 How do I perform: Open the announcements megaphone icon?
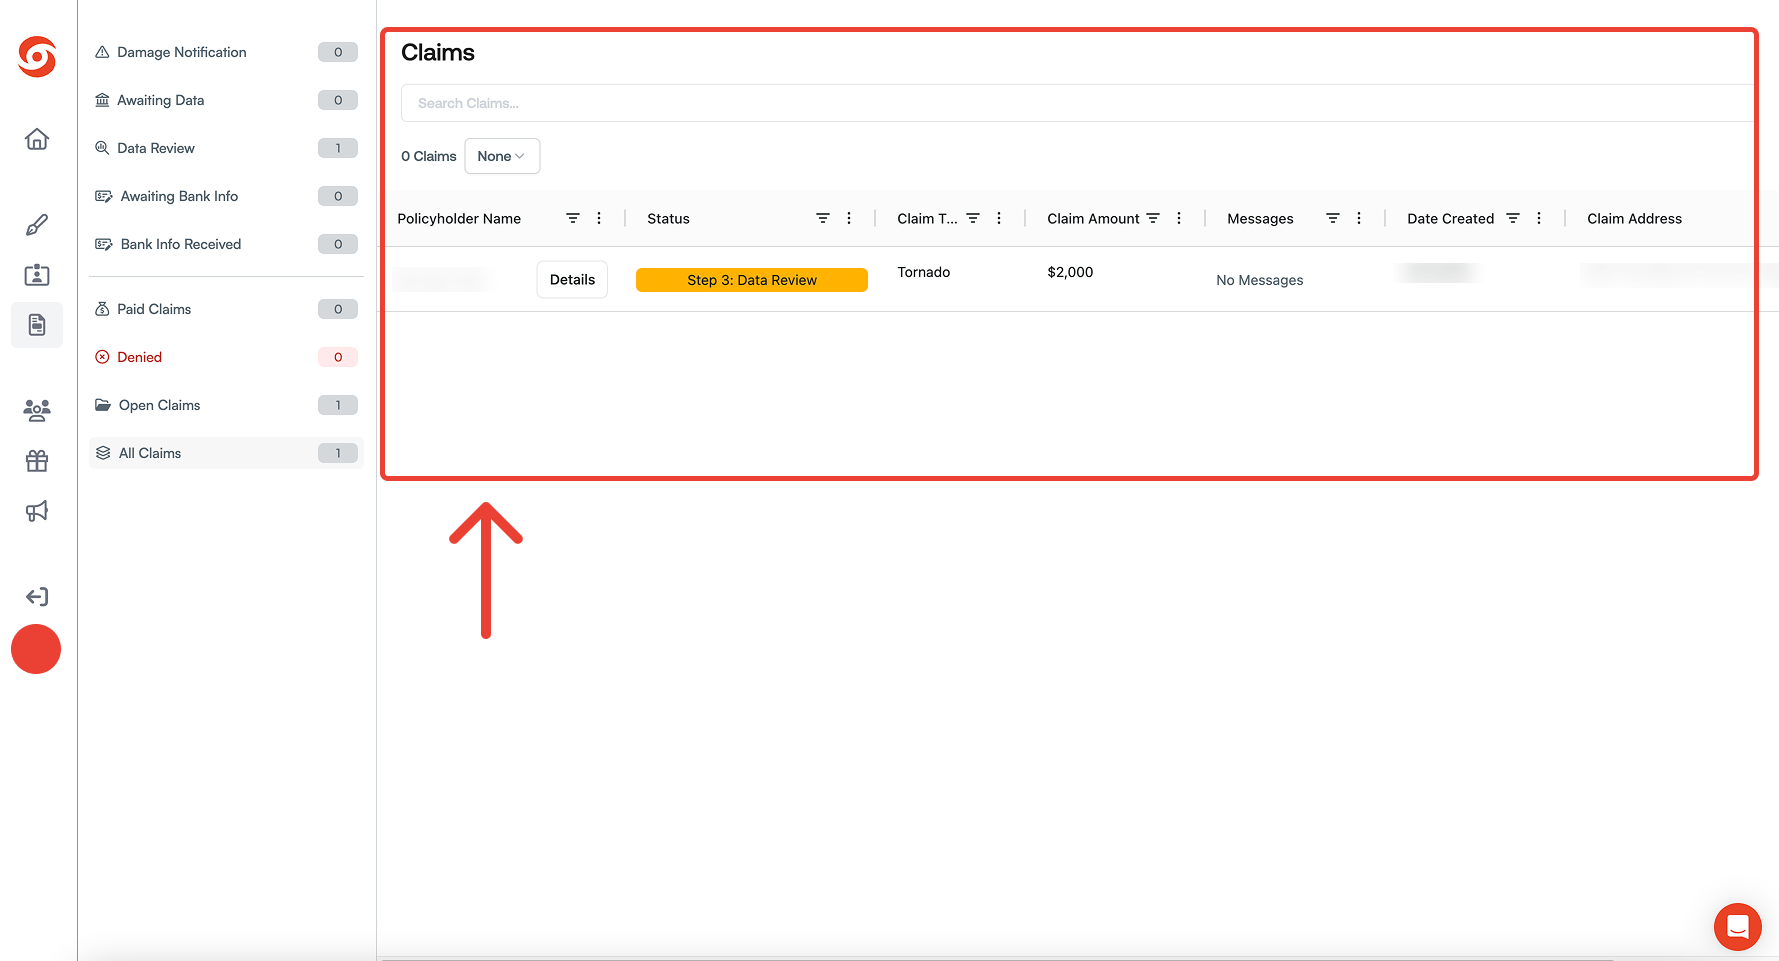(36, 511)
